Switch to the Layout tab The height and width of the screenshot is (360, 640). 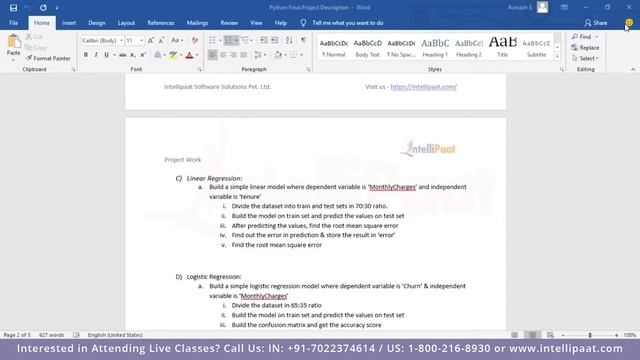[x=126, y=23]
